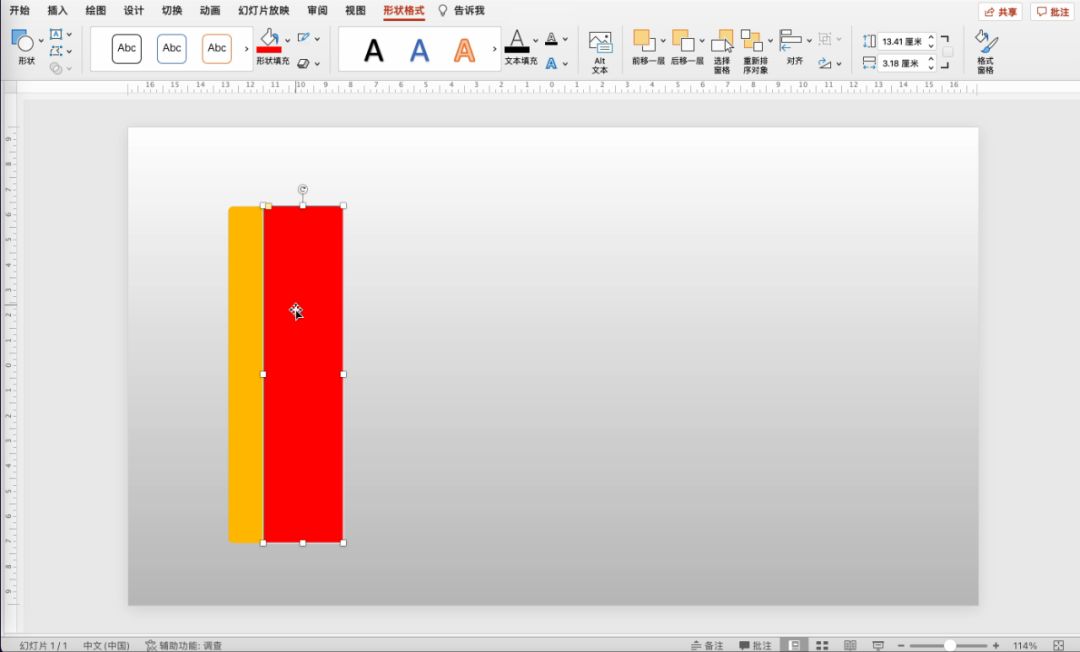This screenshot has width=1080, height=652.
Task: Click the zoom out minus button
Action: pyautogui.click(x=901, y=645)
